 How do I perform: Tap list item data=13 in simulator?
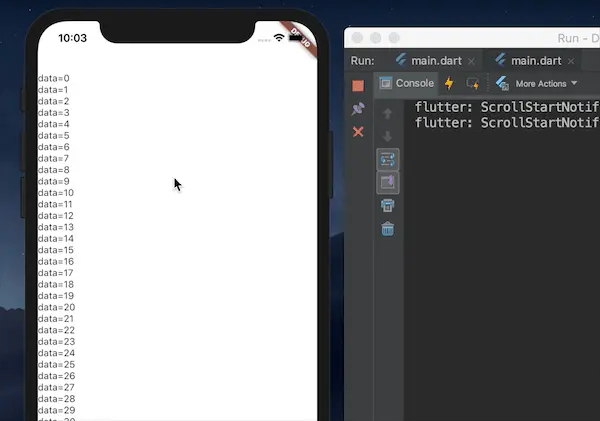(56, 227)
